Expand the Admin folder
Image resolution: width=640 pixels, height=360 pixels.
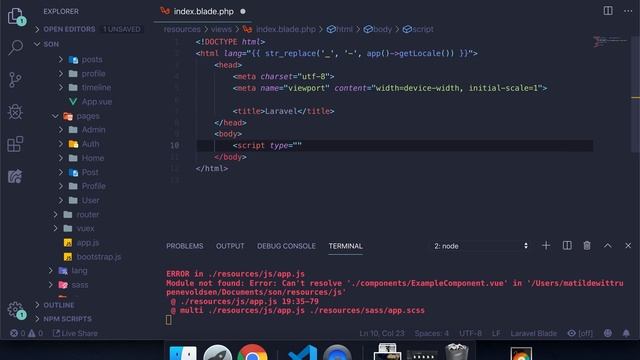(93, 130)
